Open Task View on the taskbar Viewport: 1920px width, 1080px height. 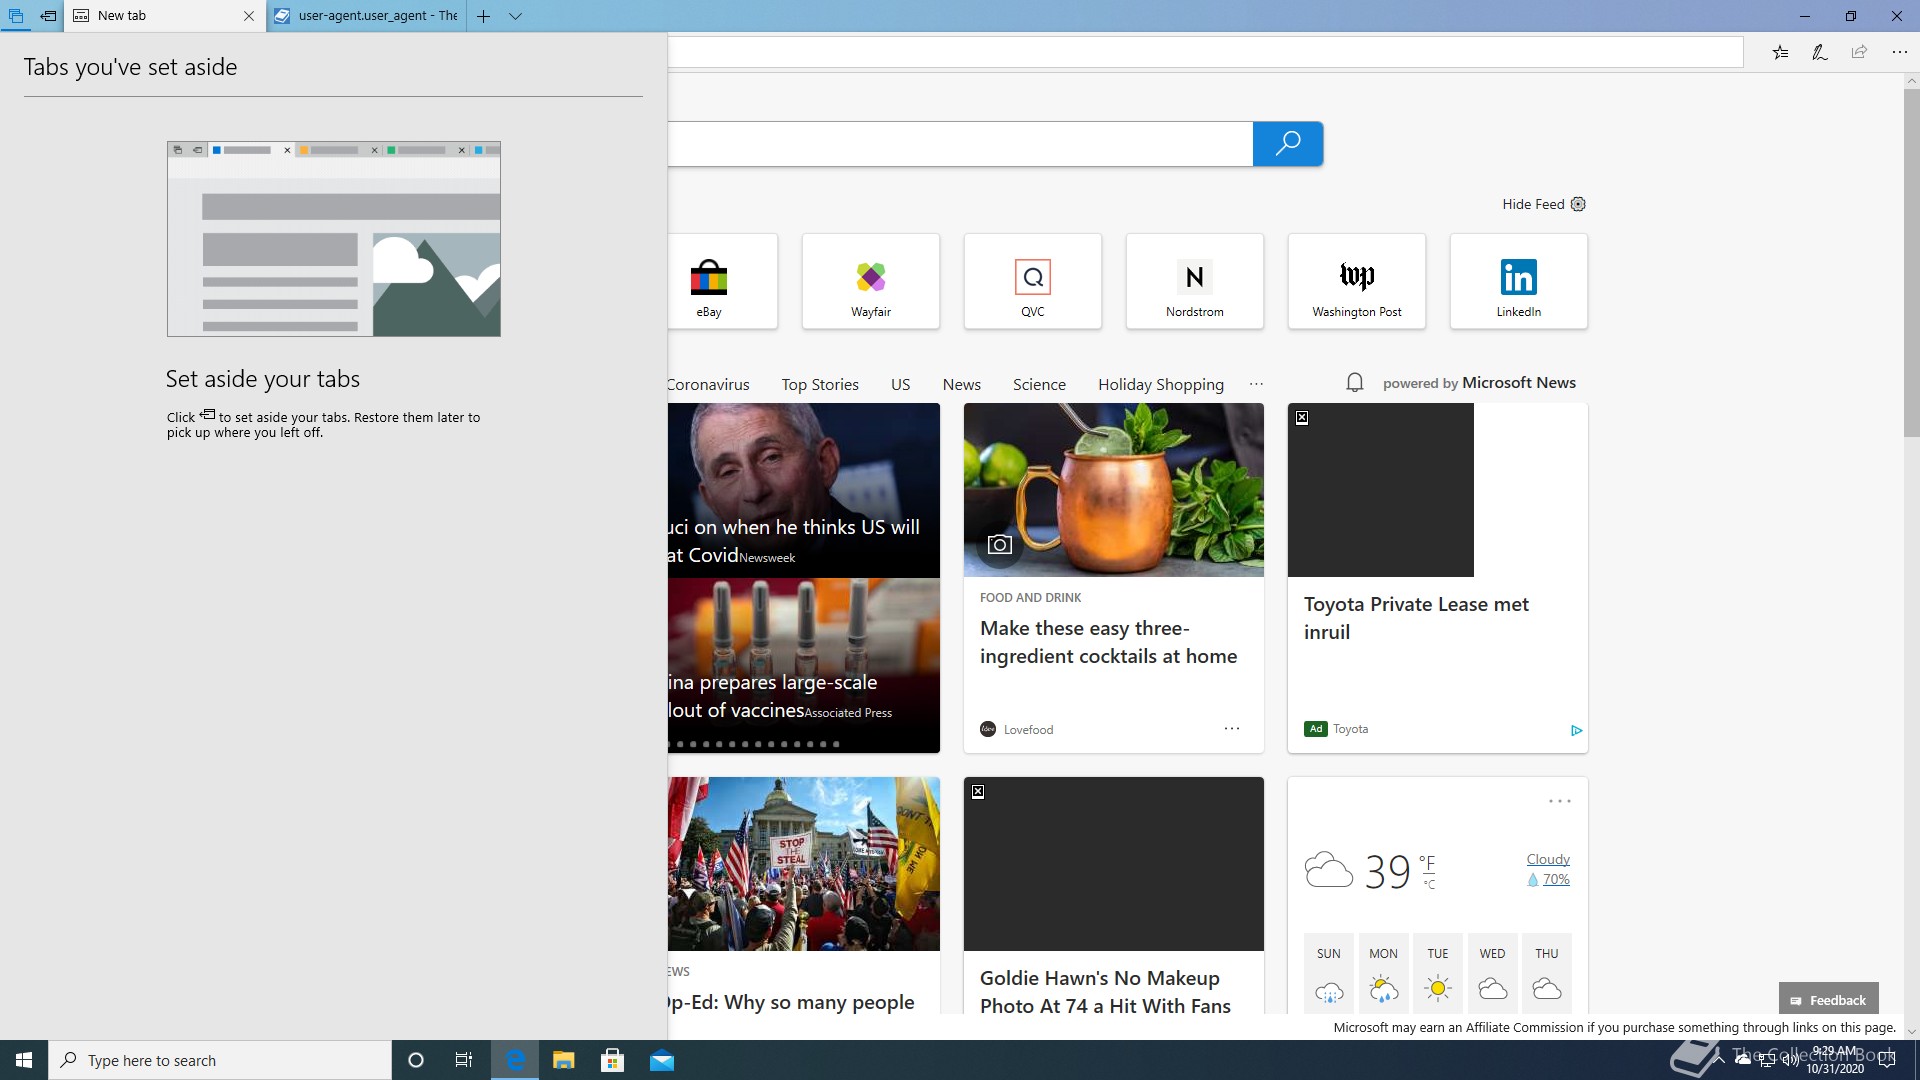point(464,1060)
